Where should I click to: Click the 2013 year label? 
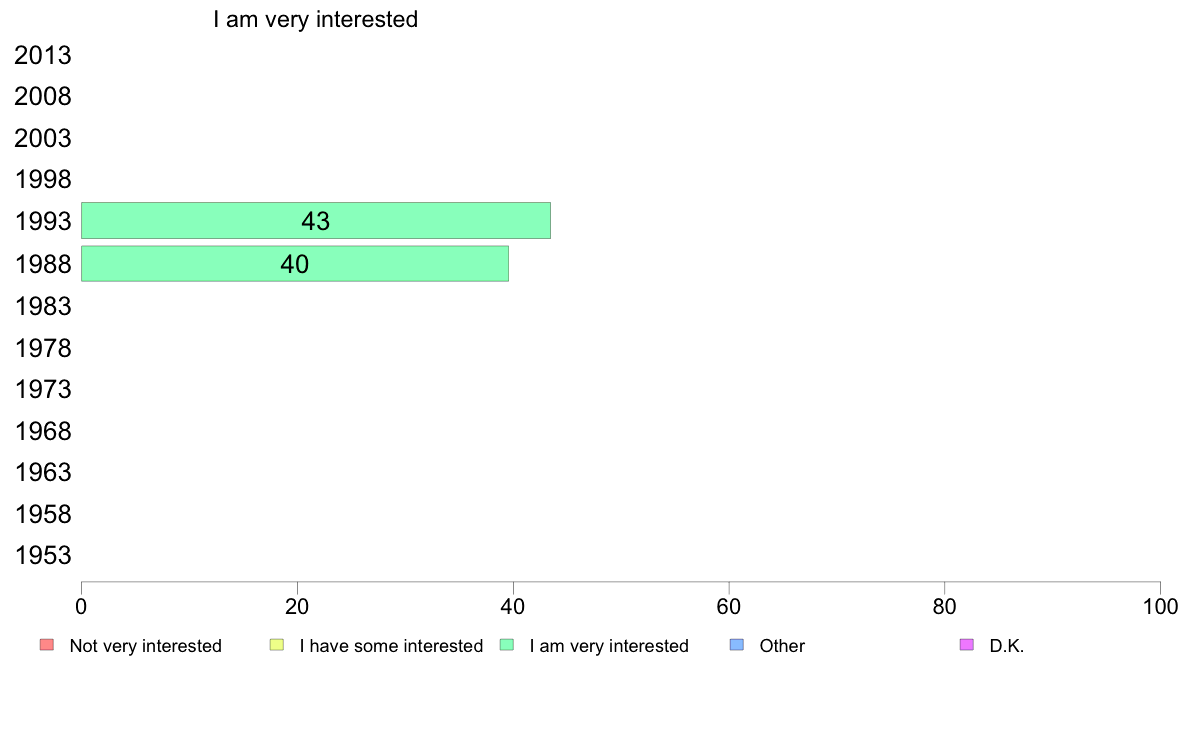pos(42,55)
